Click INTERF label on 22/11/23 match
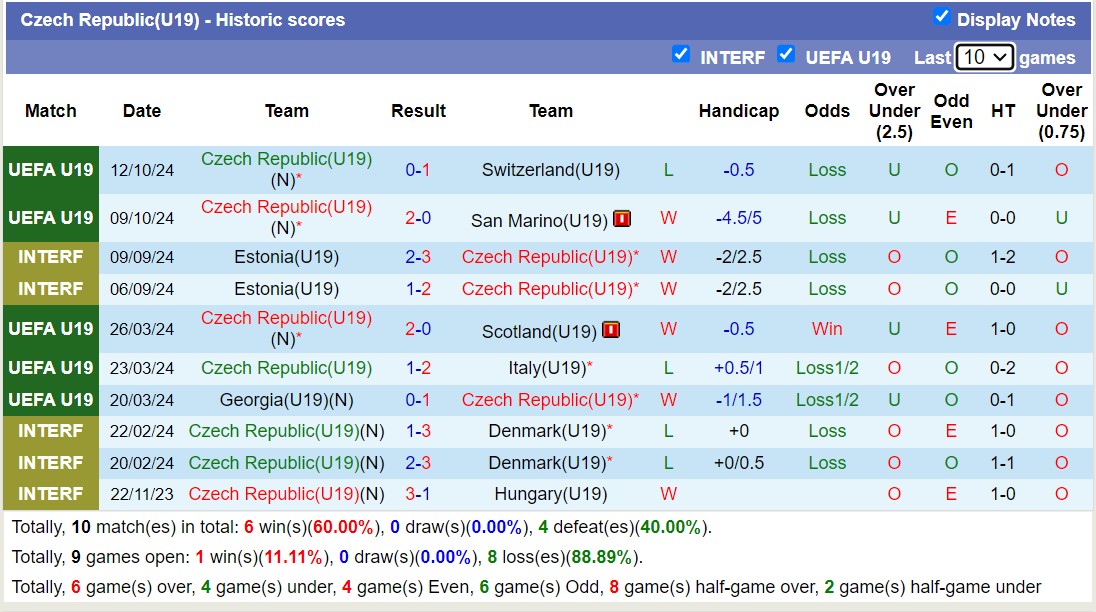1096x612 pixels. (x=50, y=494)
